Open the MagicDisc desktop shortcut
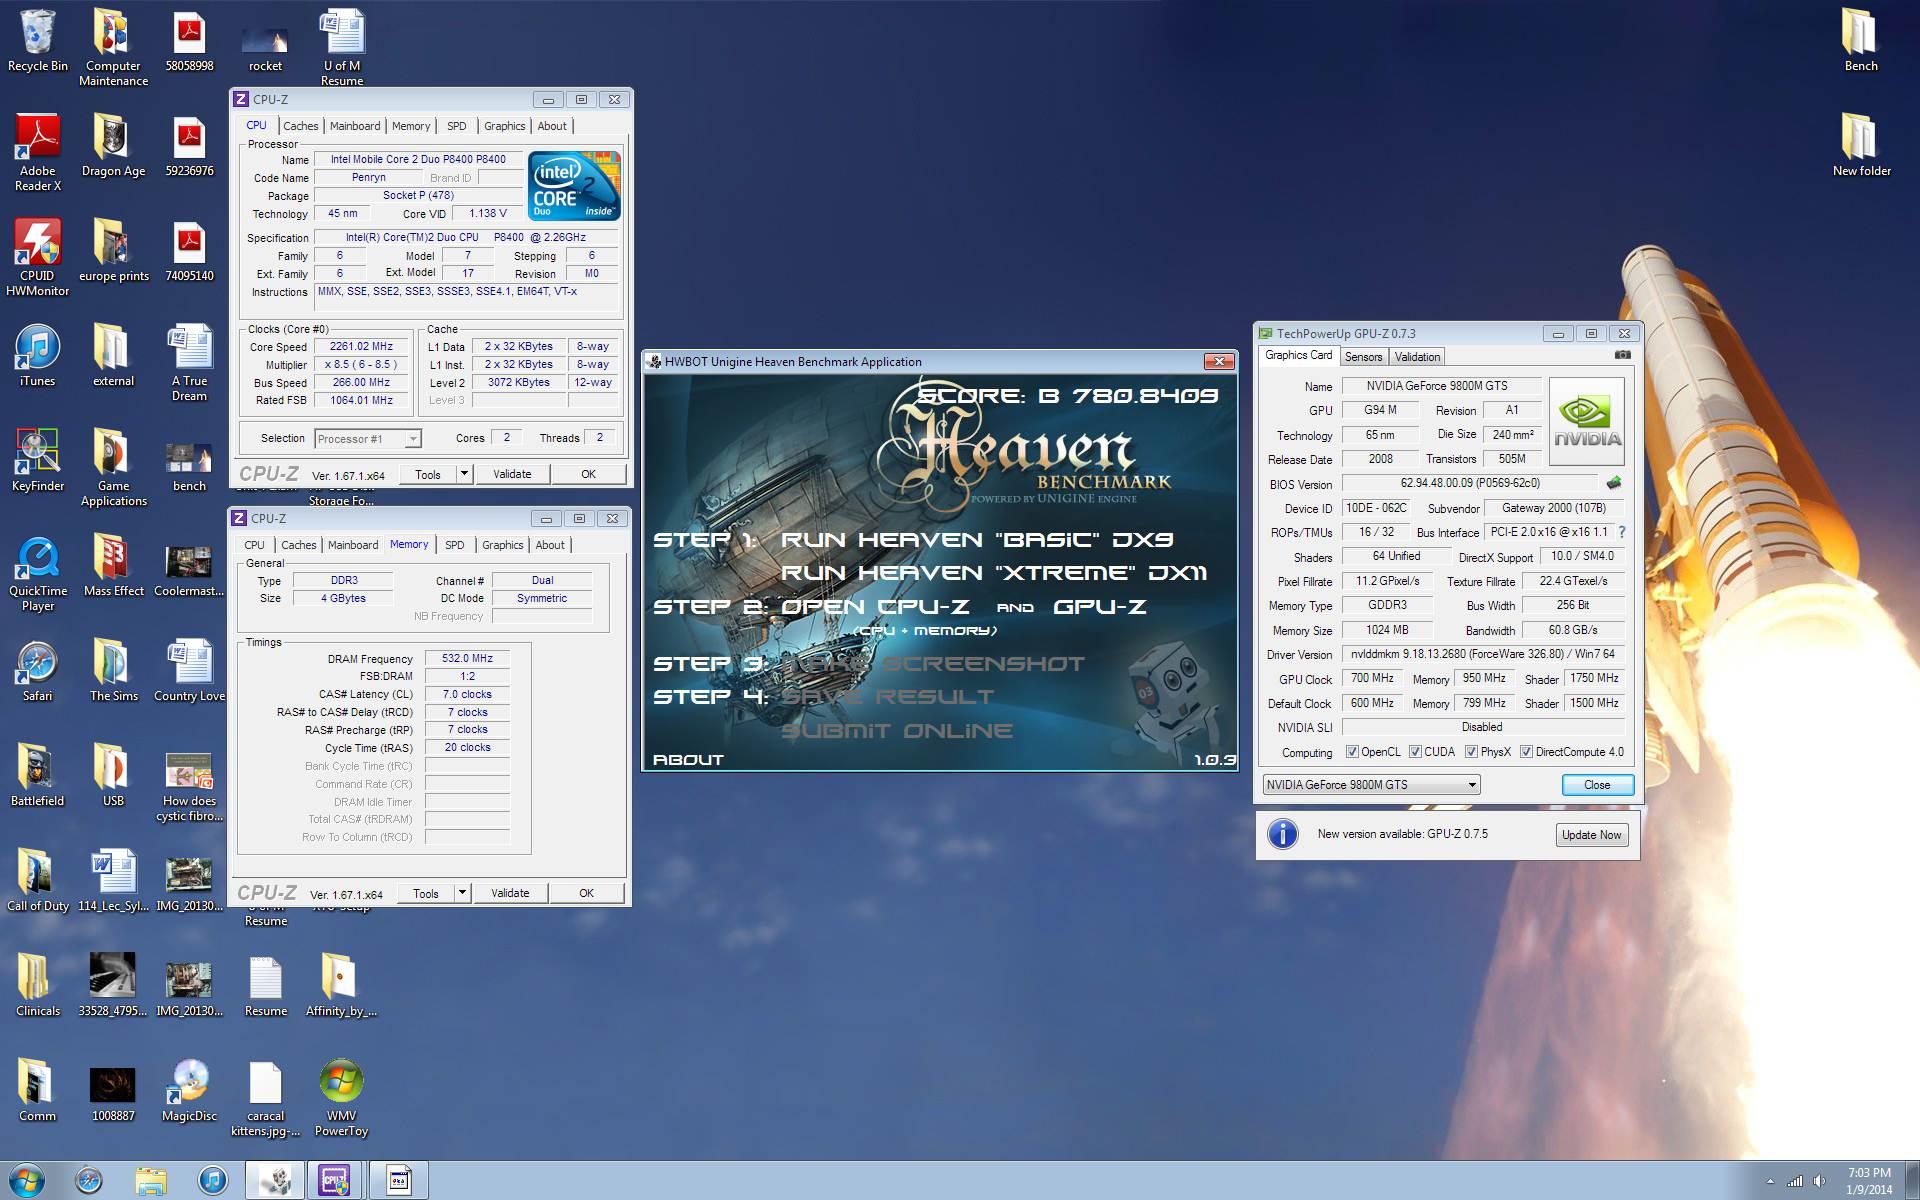 [189, 1091]
